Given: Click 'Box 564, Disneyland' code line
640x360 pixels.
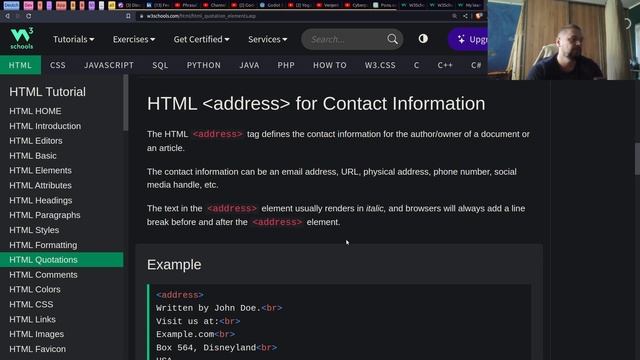Looking at the screenshot, I should point(216,348).
